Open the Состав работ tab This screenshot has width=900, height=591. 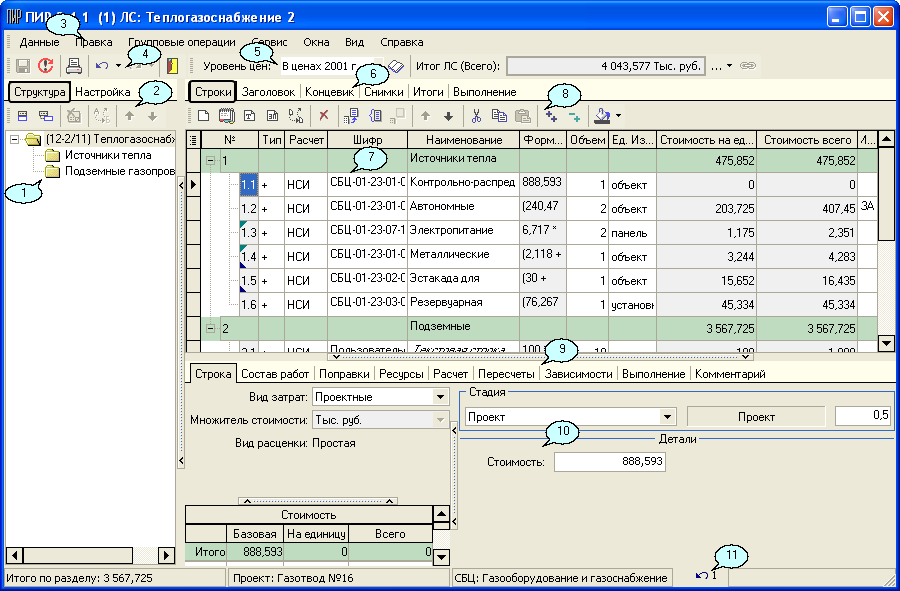pyautogui.click(x=275, y=374)
